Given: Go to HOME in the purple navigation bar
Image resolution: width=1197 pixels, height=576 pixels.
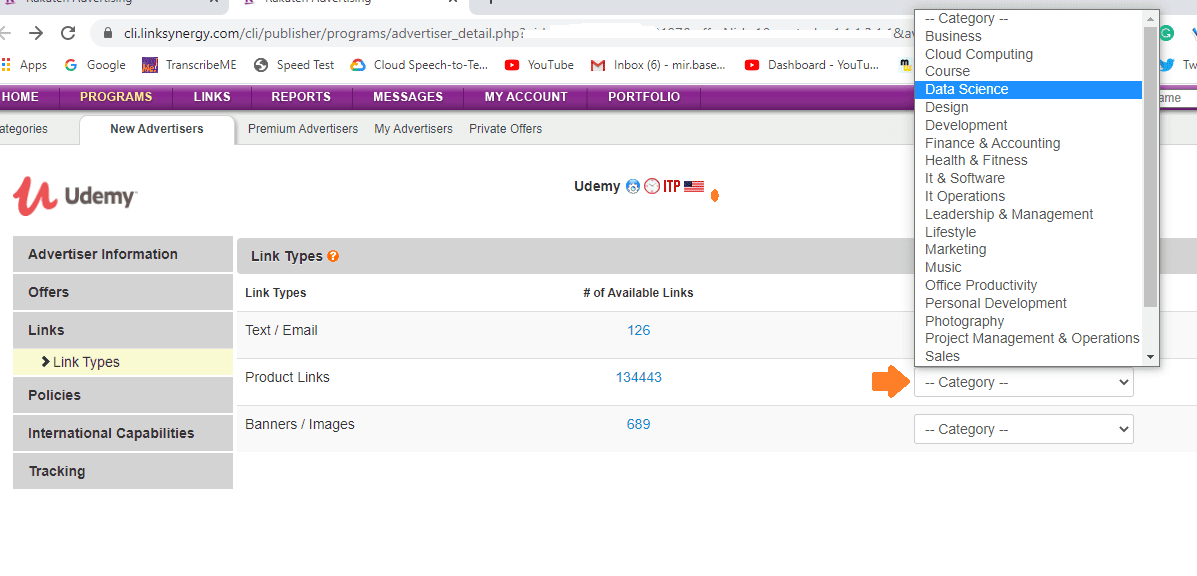Looking at the screenshot, I should [19, 97].
